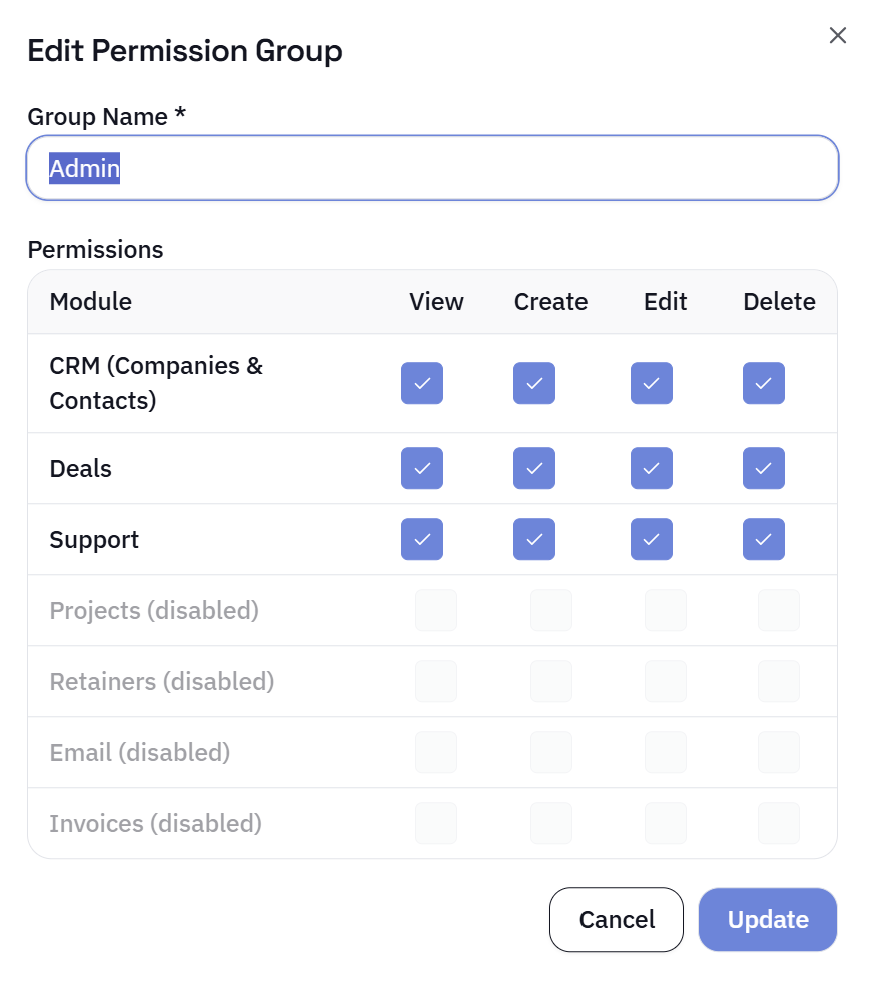Click the Update button

coord(767,919)
